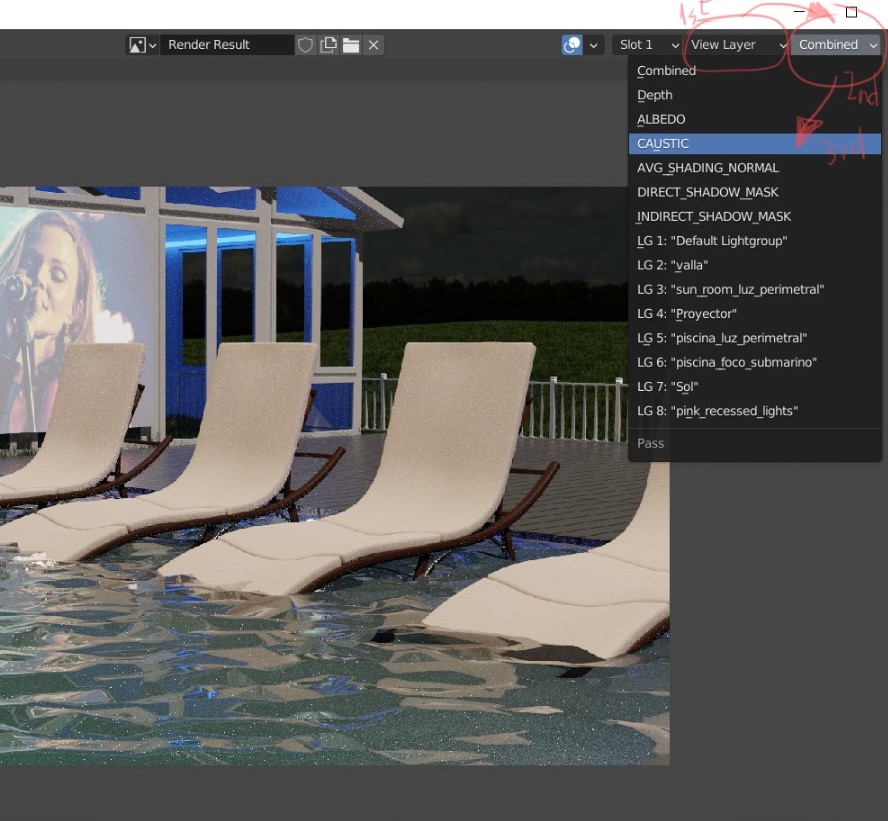Viewport: 888px width, 821px height.
Task: Click the display channels sphere icon
Action: pyautogui.click(x=572, y=45)
